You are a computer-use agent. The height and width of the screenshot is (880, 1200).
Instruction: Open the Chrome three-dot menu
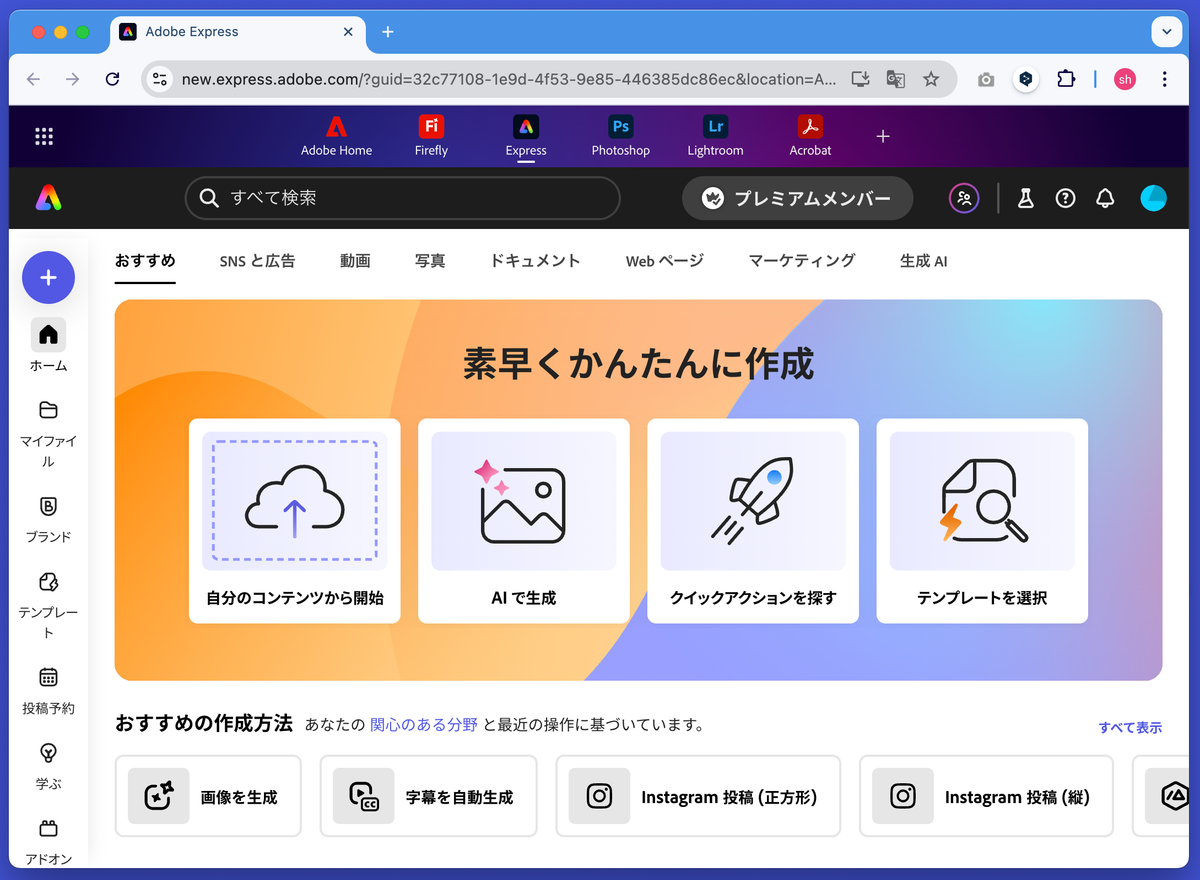[1164, 79]
